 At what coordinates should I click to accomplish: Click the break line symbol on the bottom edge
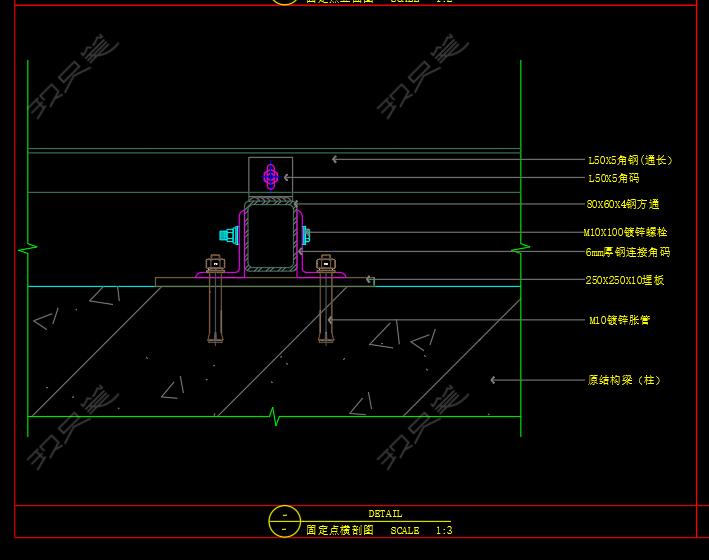pos(273,414)
